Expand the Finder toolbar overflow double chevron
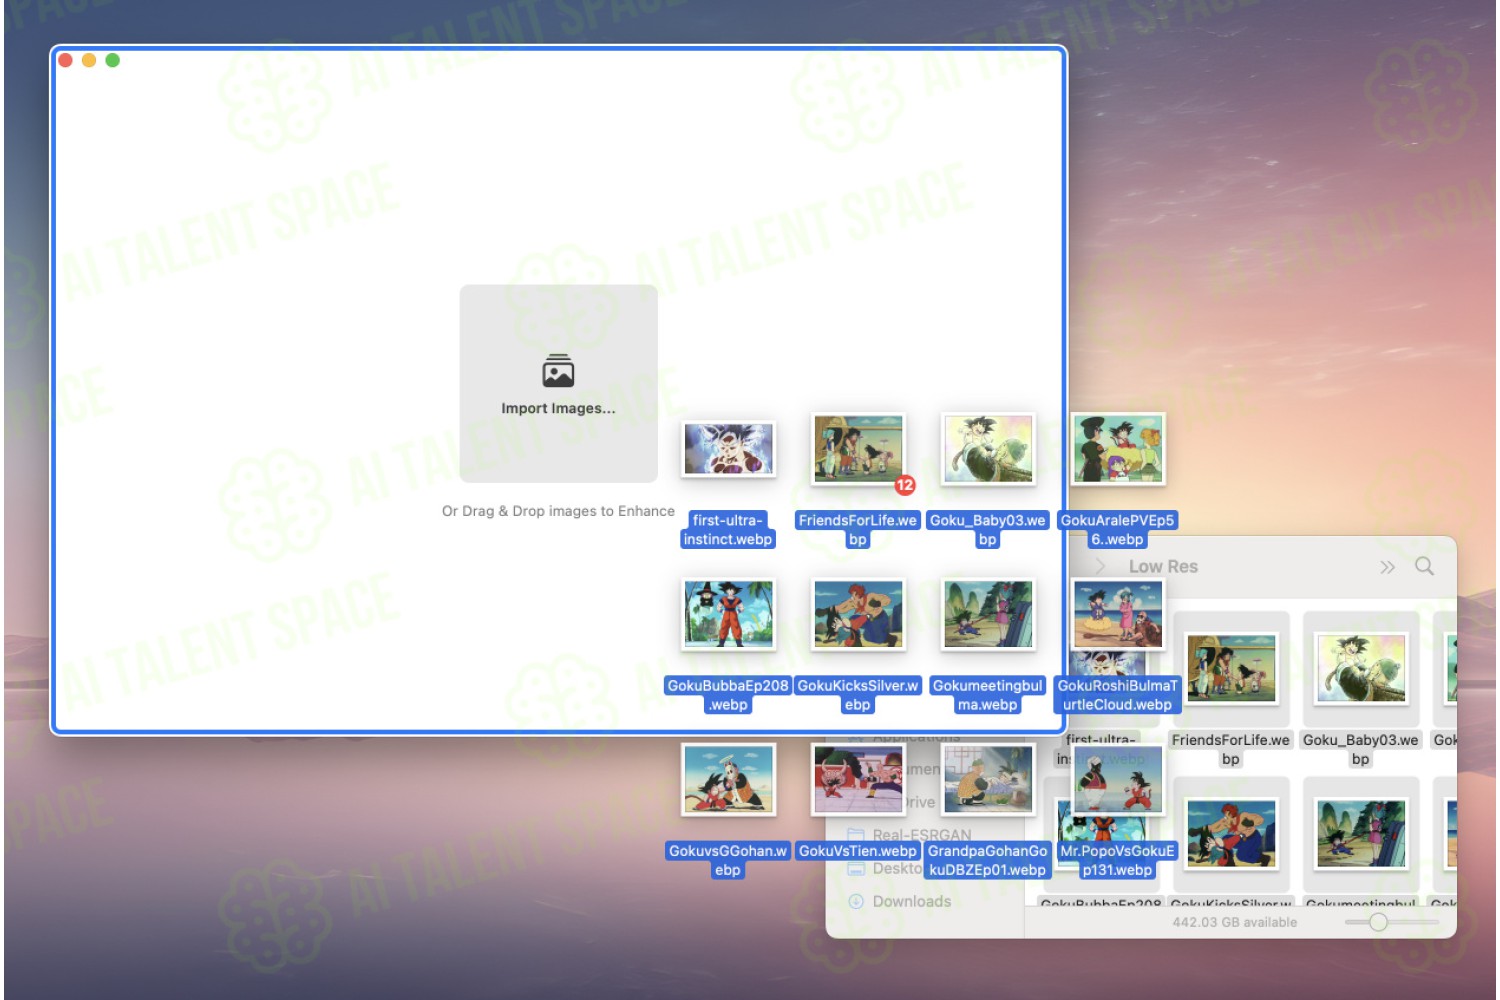This screenshot has height=1000, width=1500. tap(1387, 567)
